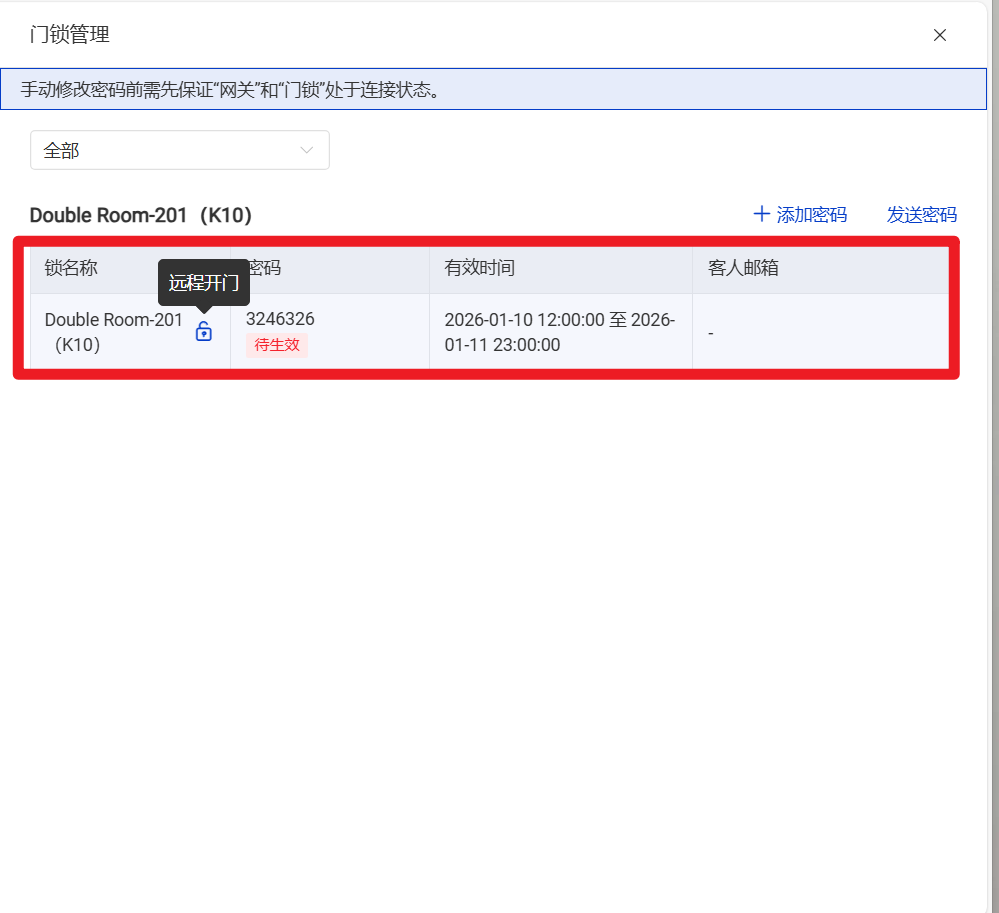Image resolution: width=999 pixels, height=913 pixels.
Task: Select the validity time range cell
Action: click(559, 332)
